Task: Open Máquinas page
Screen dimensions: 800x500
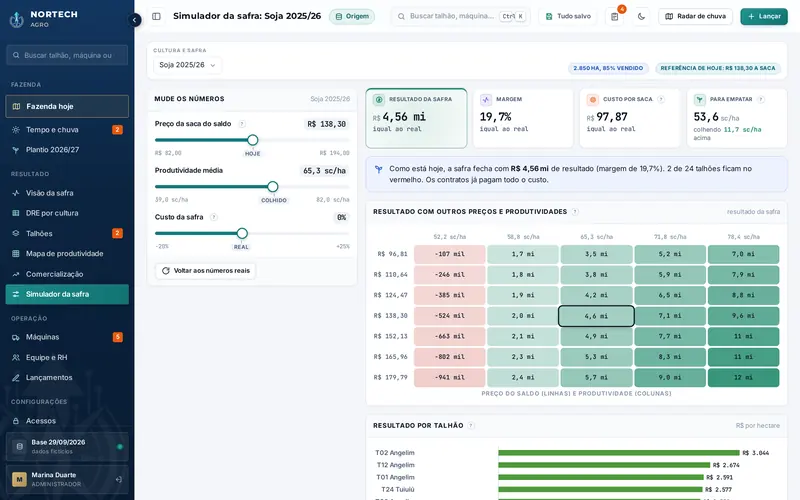Action: [67, 337]
